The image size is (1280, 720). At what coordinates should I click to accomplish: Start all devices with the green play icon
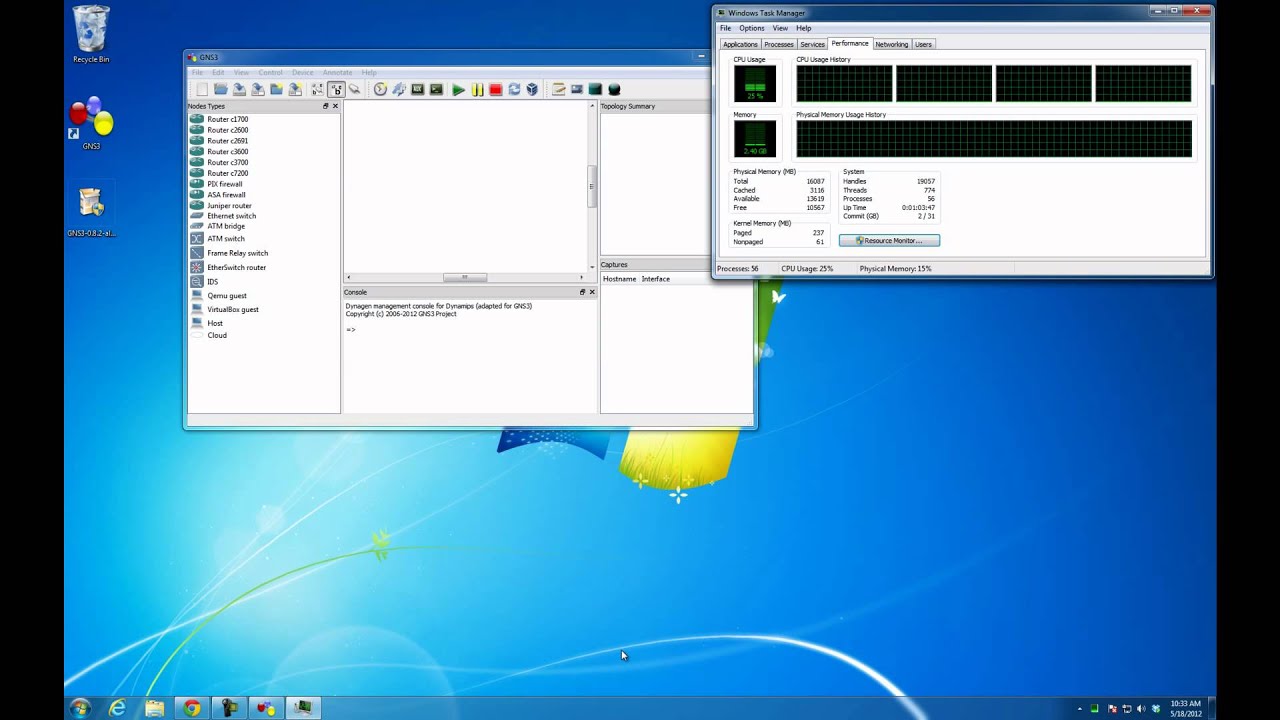tap(458, 89)
